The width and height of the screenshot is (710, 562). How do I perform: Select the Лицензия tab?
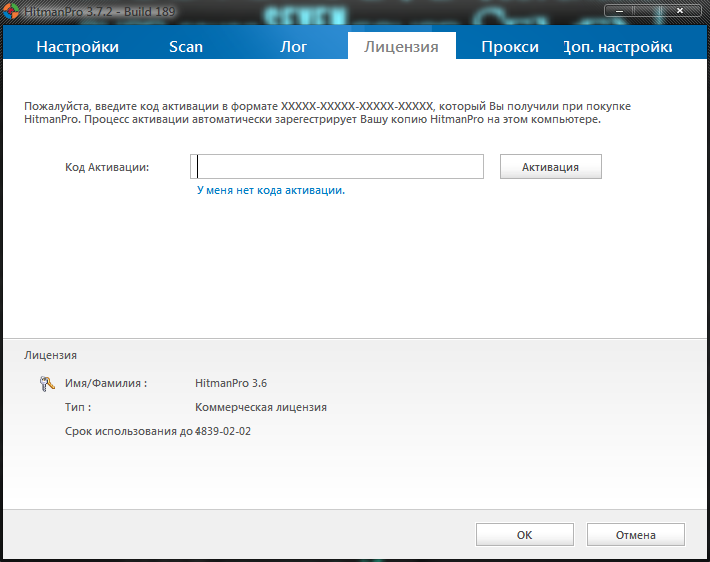click(402, 47)
